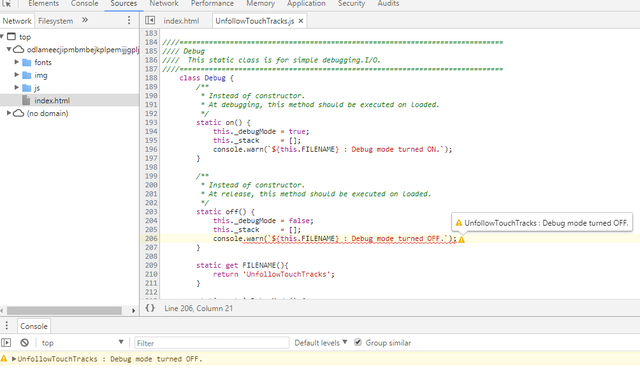Viewport: 640px width, 378px height.
Task: Open the Security panel tab
Action: (x=351, y=4)
